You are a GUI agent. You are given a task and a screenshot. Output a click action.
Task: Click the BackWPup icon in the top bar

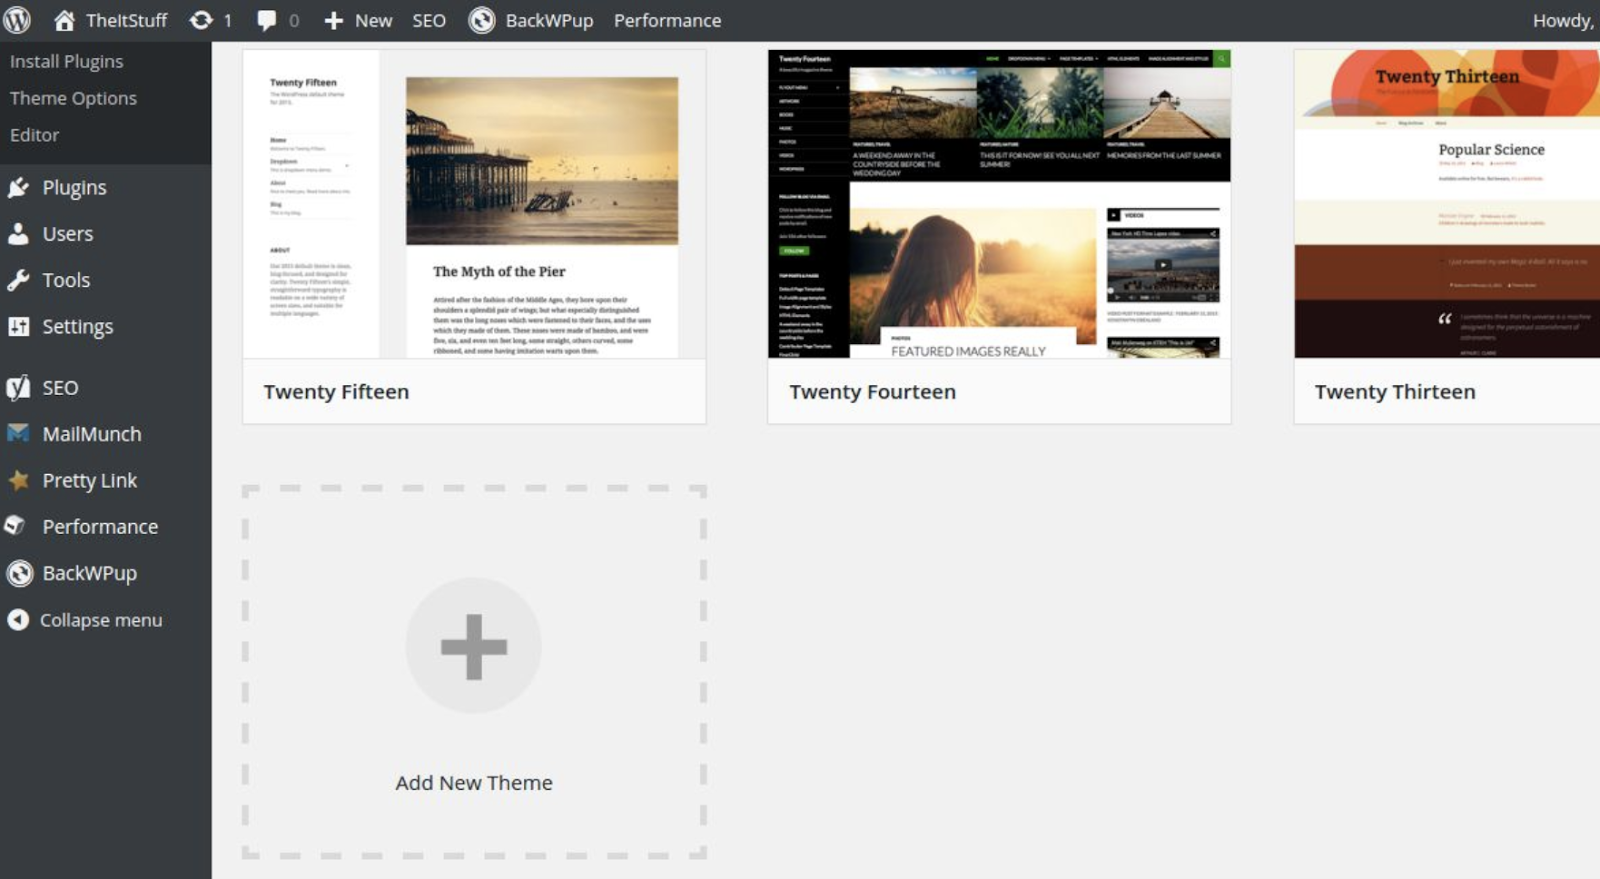tap(482, 20)
